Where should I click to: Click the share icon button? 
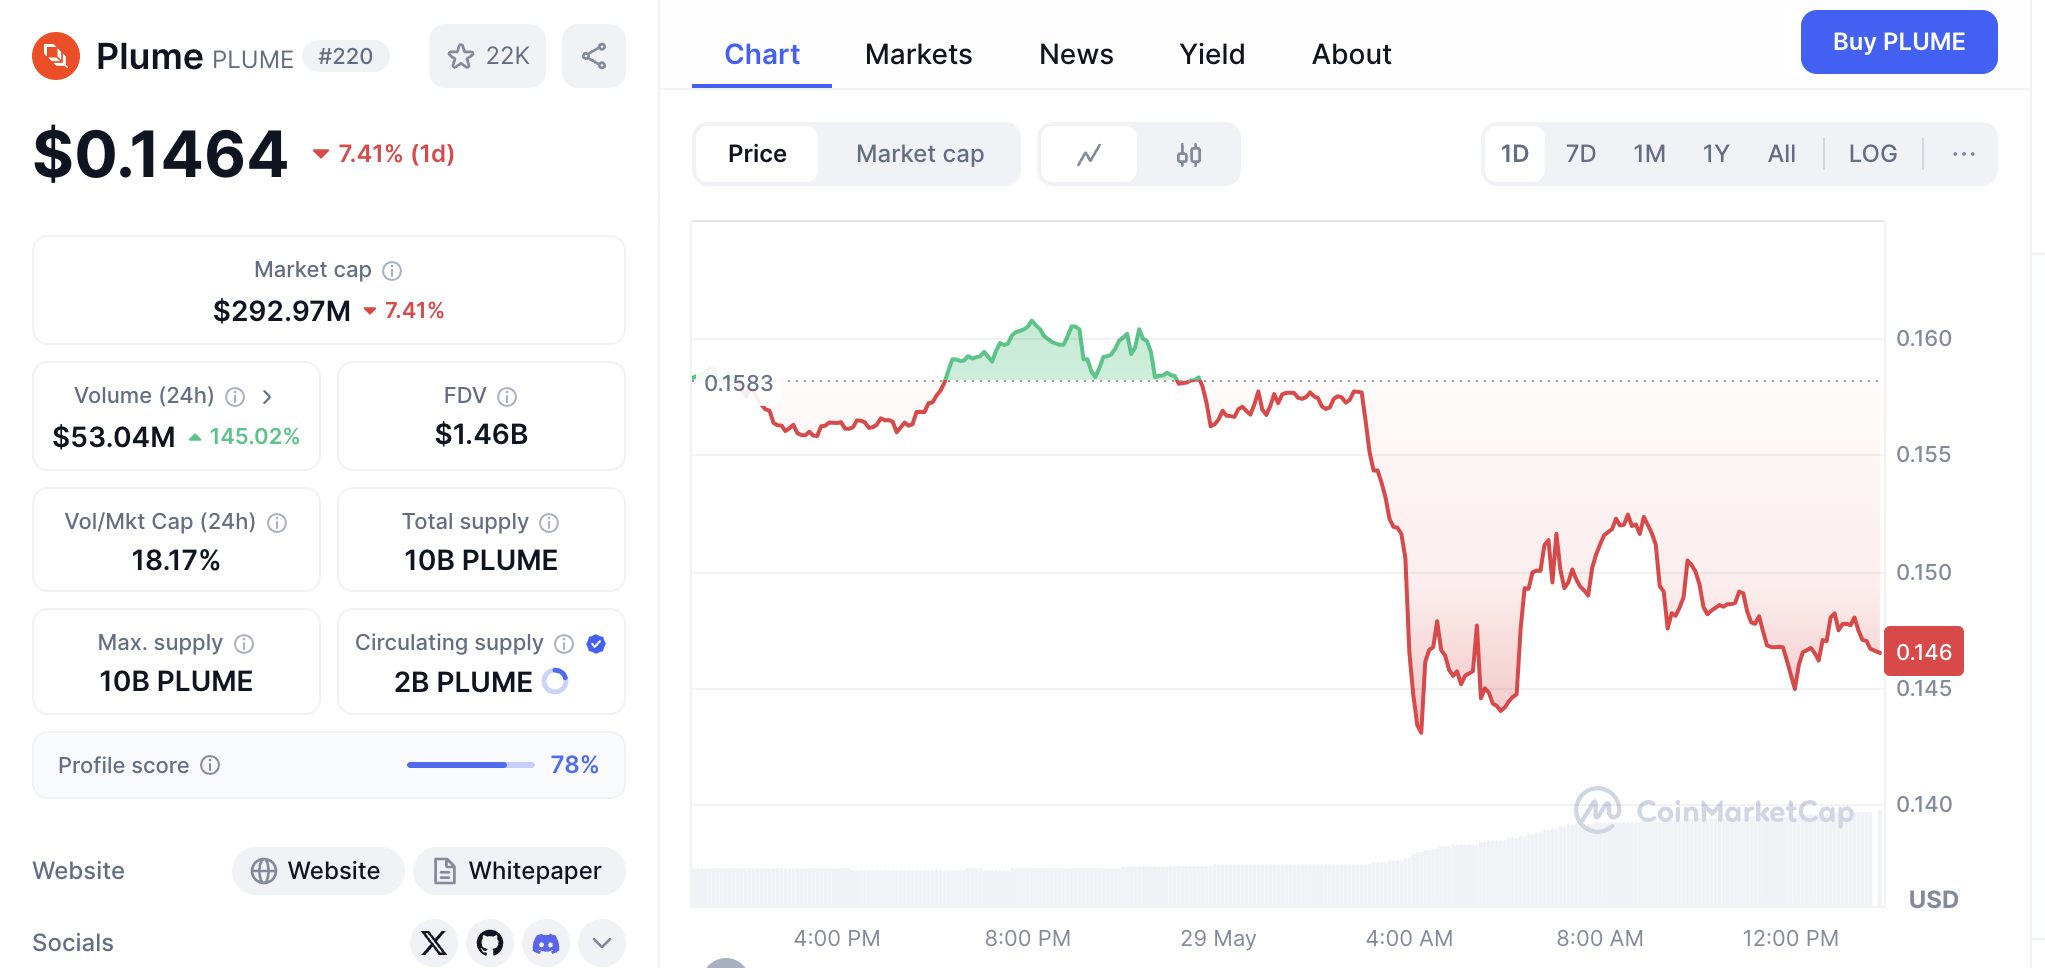coord(594,56)
